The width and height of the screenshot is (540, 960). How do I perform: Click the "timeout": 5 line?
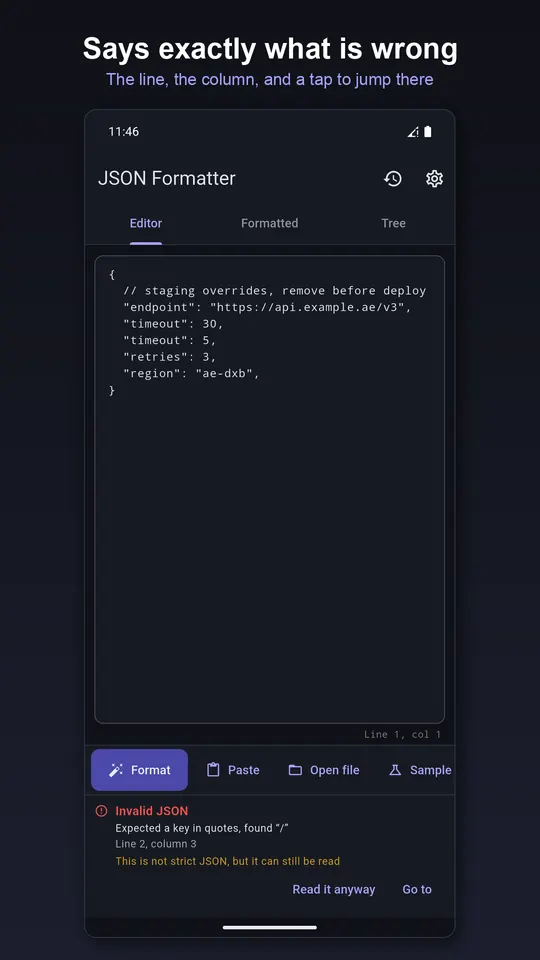click(x=170, y=340)
